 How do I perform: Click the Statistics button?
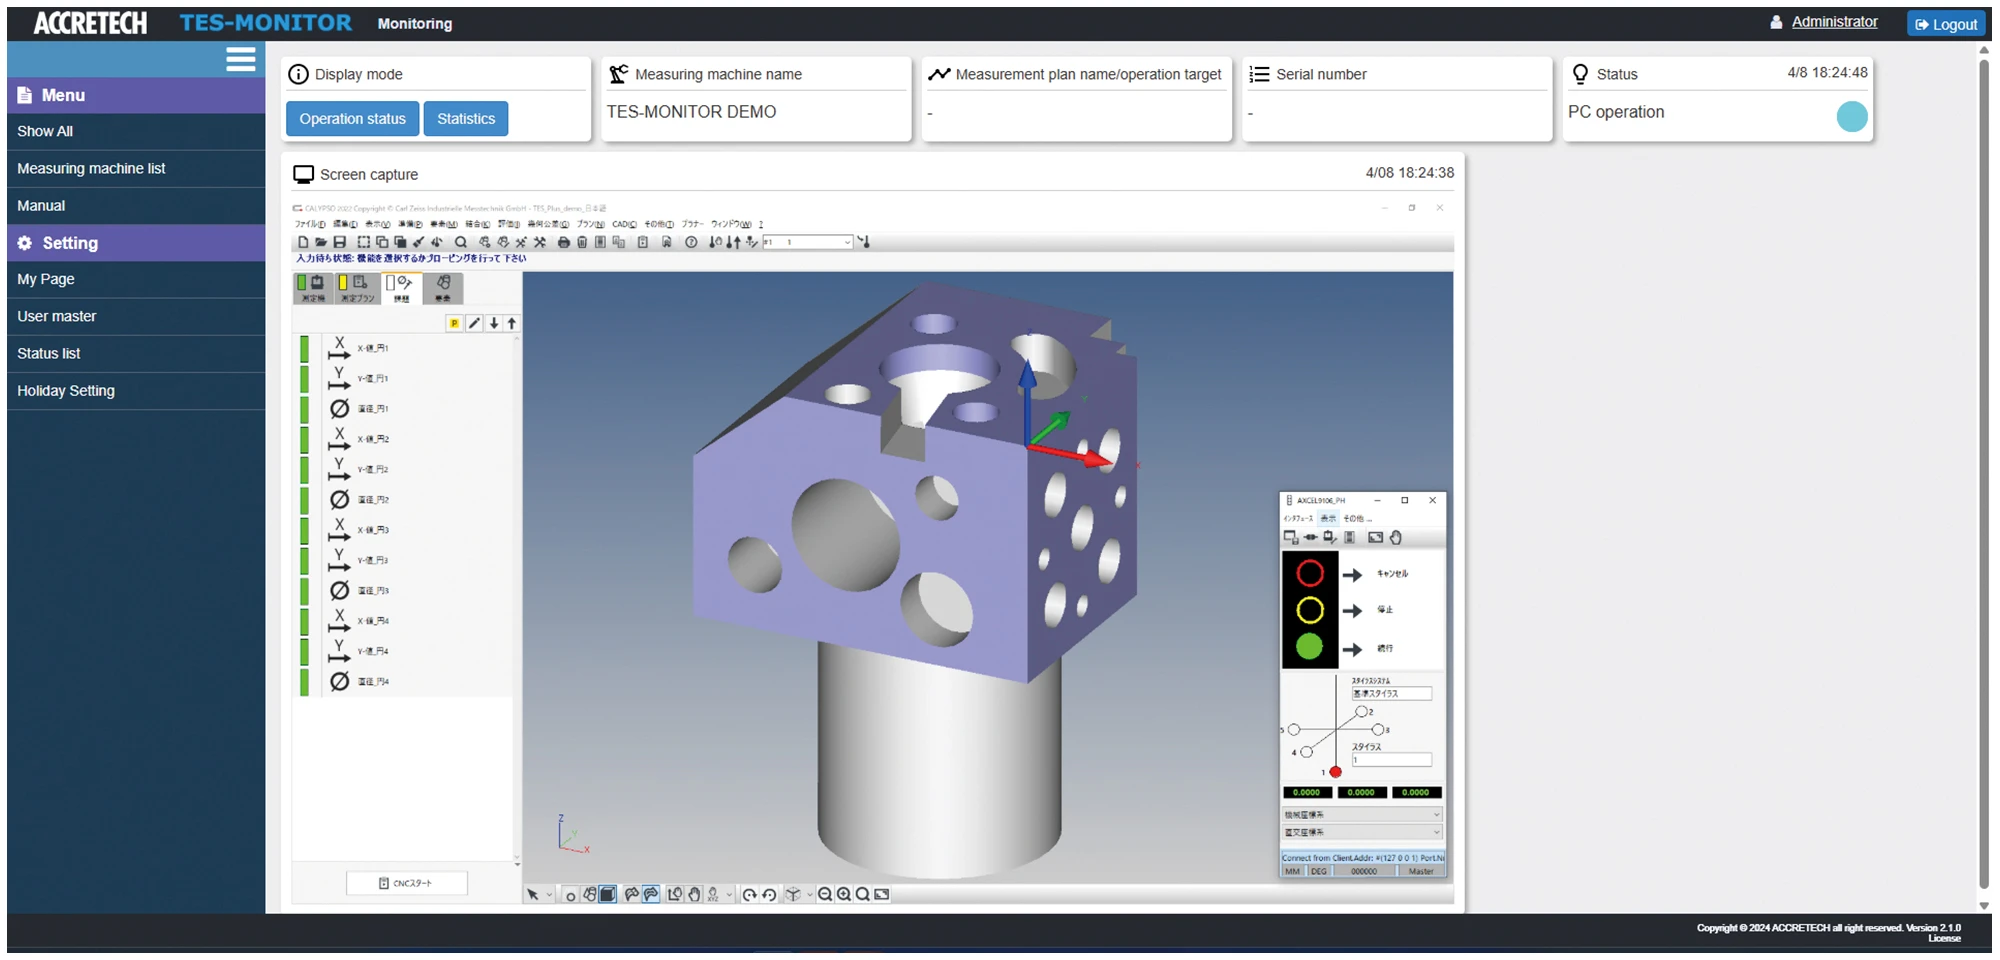466,118
